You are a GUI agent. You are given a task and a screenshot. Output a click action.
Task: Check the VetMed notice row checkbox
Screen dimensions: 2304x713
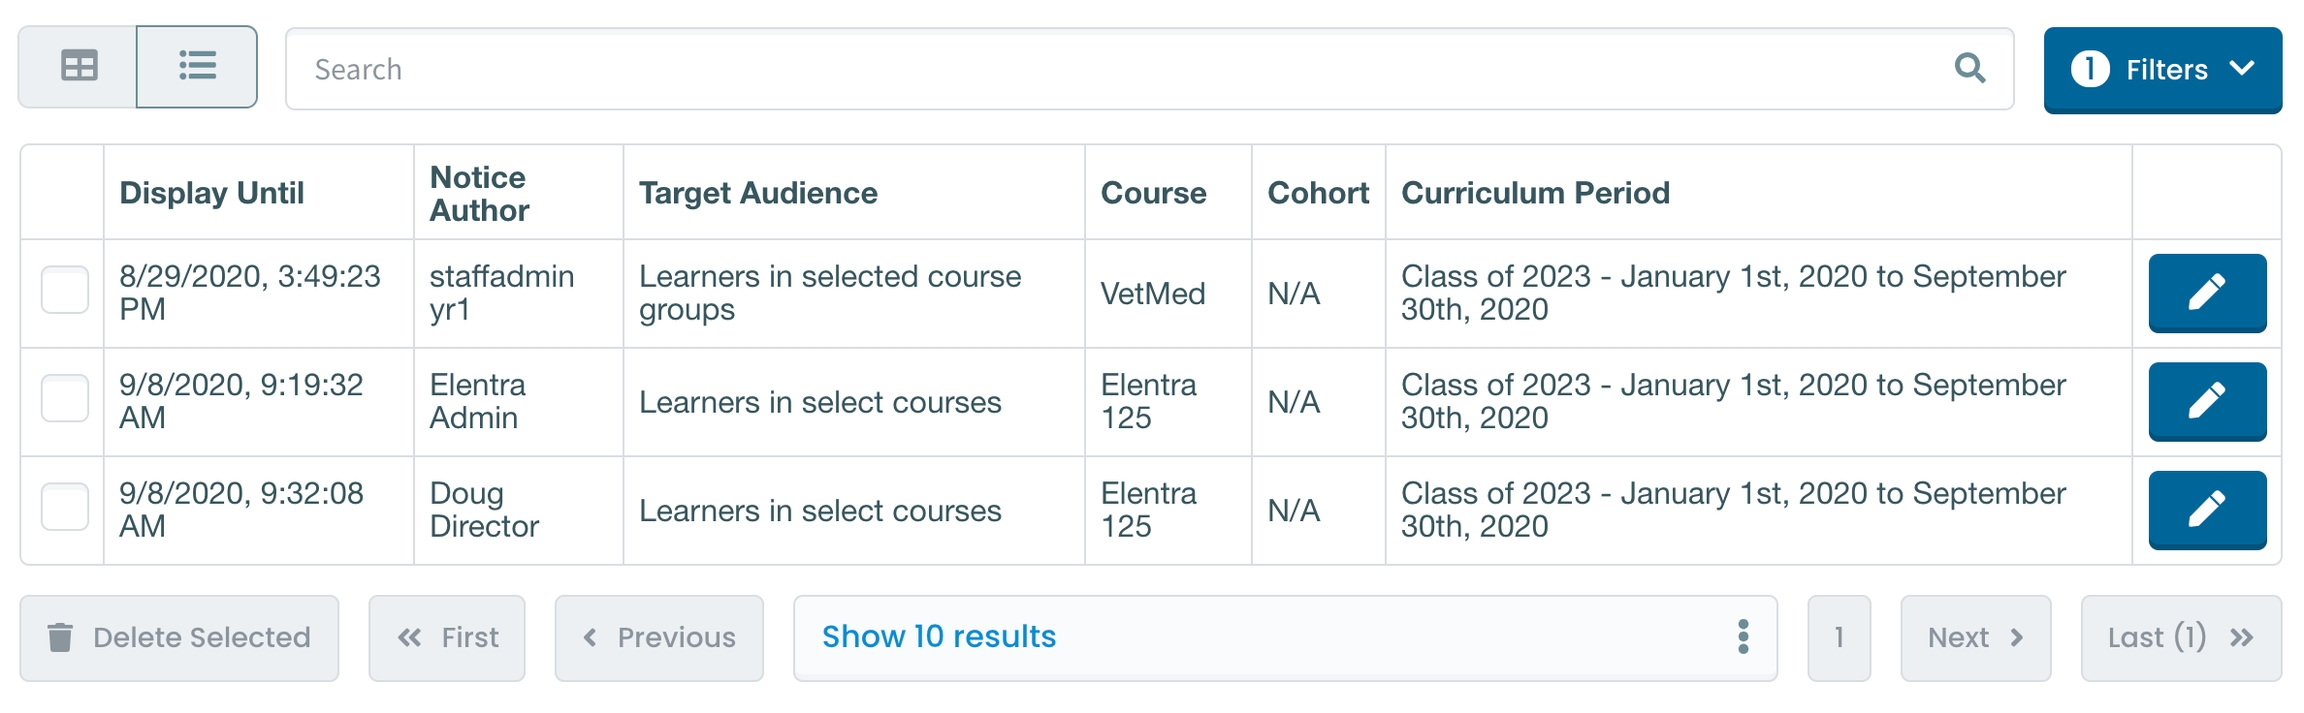65,290
